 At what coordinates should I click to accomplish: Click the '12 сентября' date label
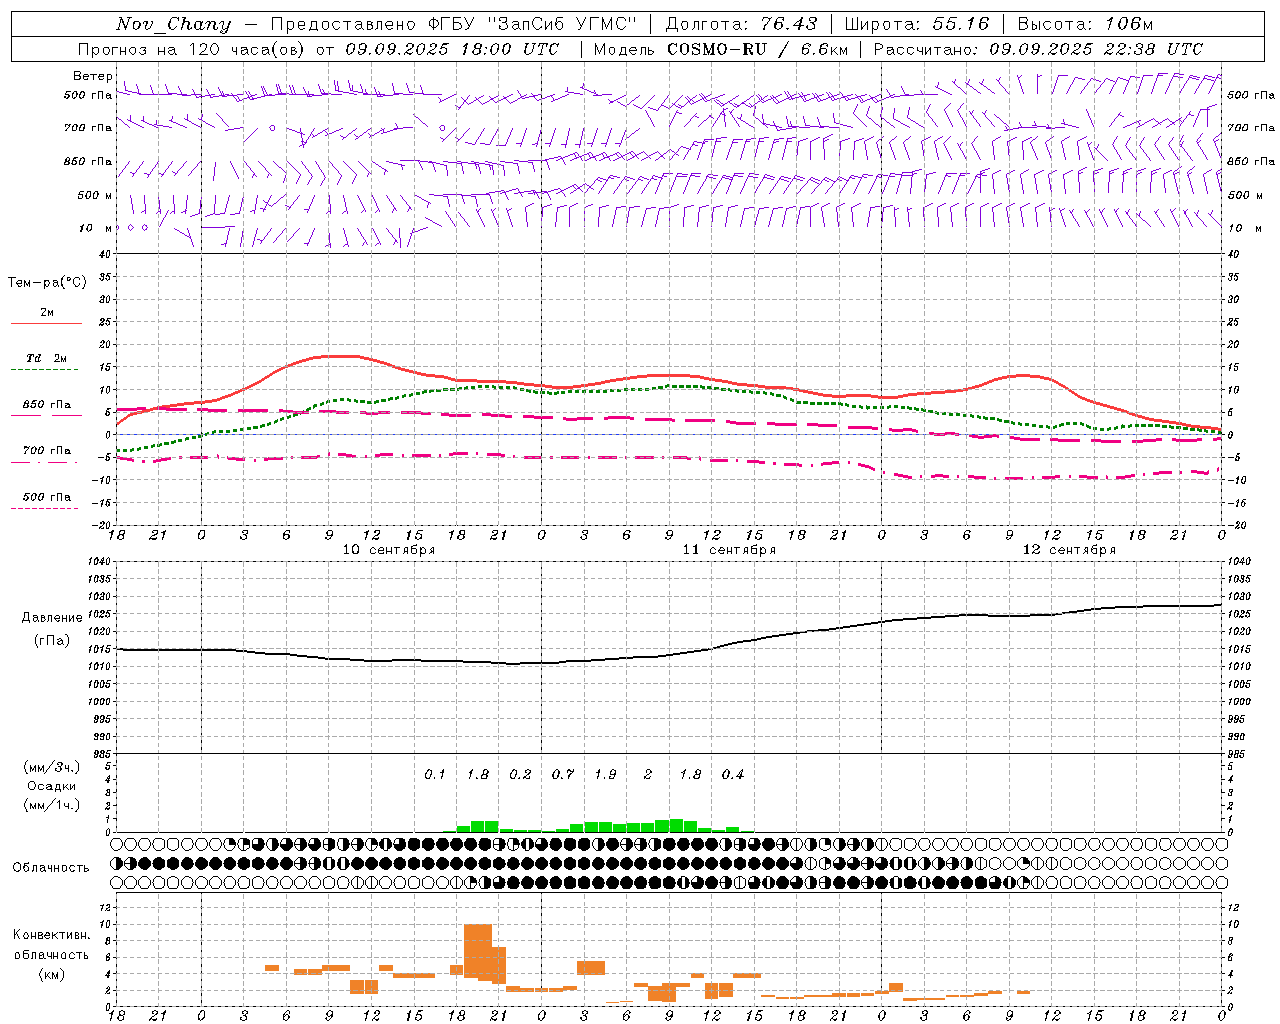coord(1069,549)
